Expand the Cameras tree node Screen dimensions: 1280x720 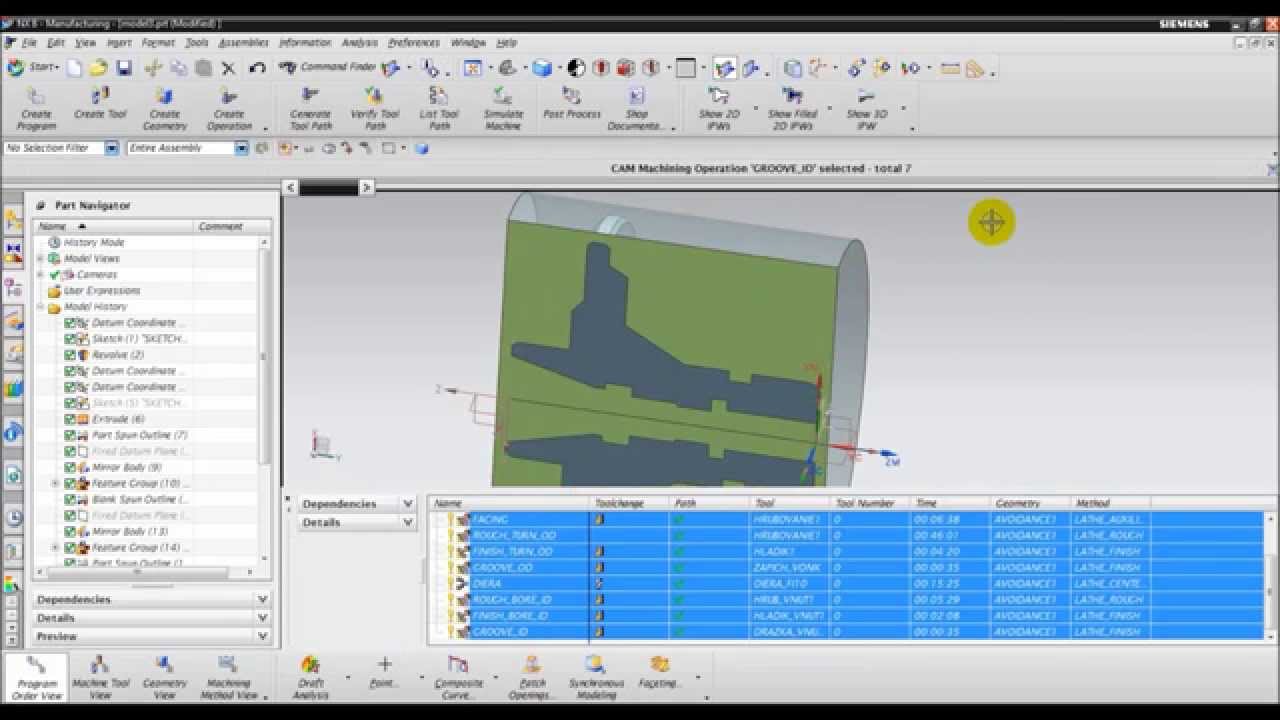click(x=40, y=274)
